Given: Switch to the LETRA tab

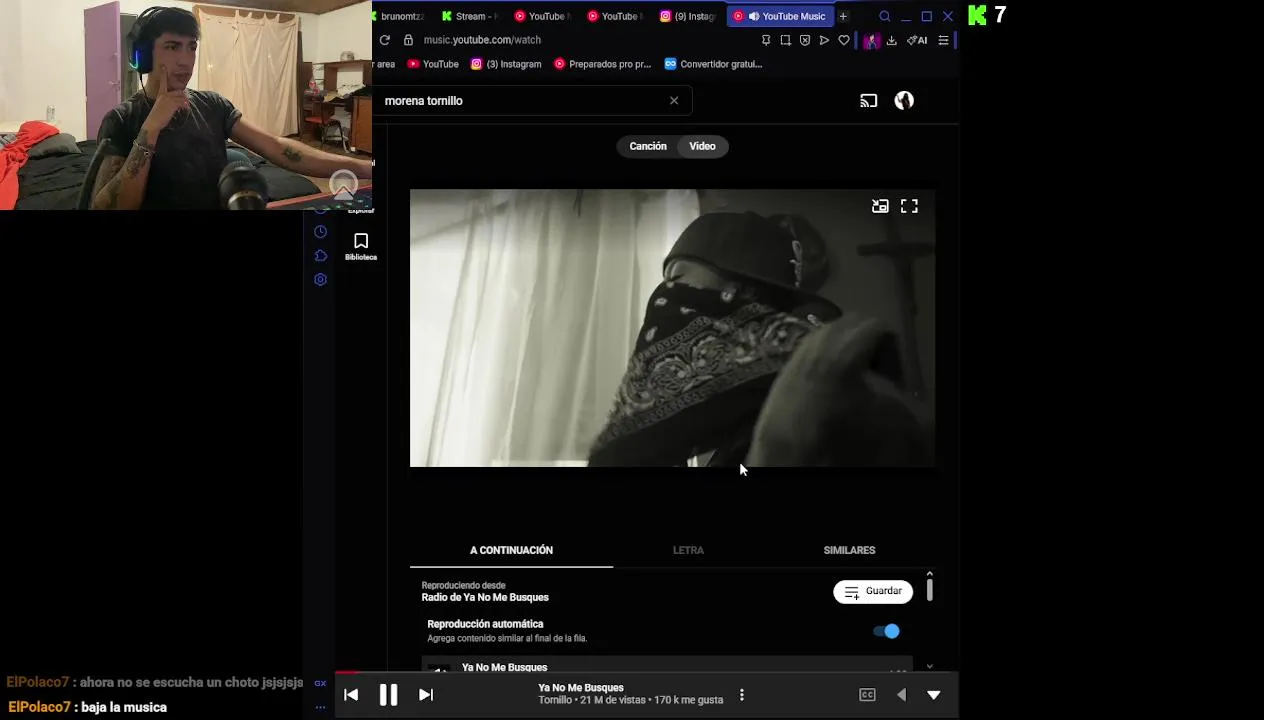Looking at the screenshot, I should pyautogui.click(x=688, y=550).
